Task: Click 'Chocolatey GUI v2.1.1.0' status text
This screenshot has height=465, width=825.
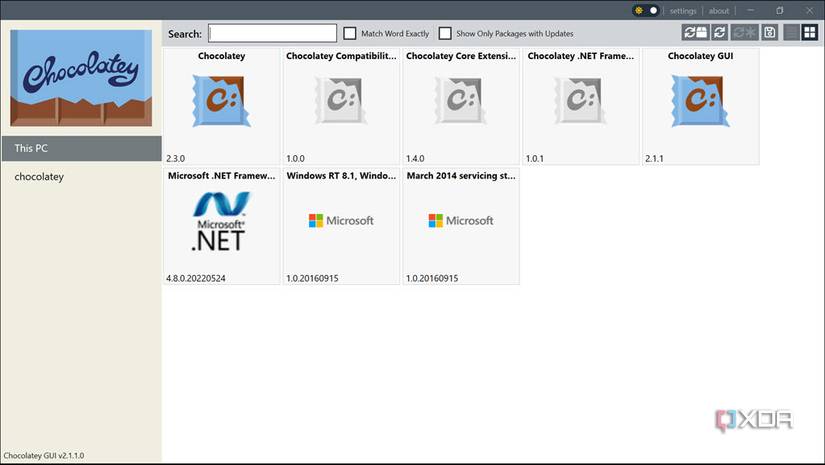Action: (x=44, y=456)
